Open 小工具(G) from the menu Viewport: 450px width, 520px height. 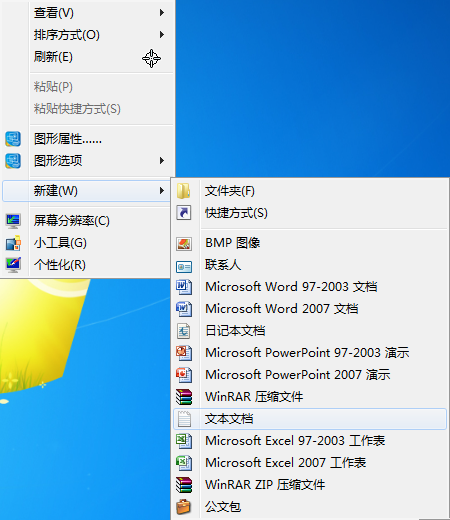point(87,243)
